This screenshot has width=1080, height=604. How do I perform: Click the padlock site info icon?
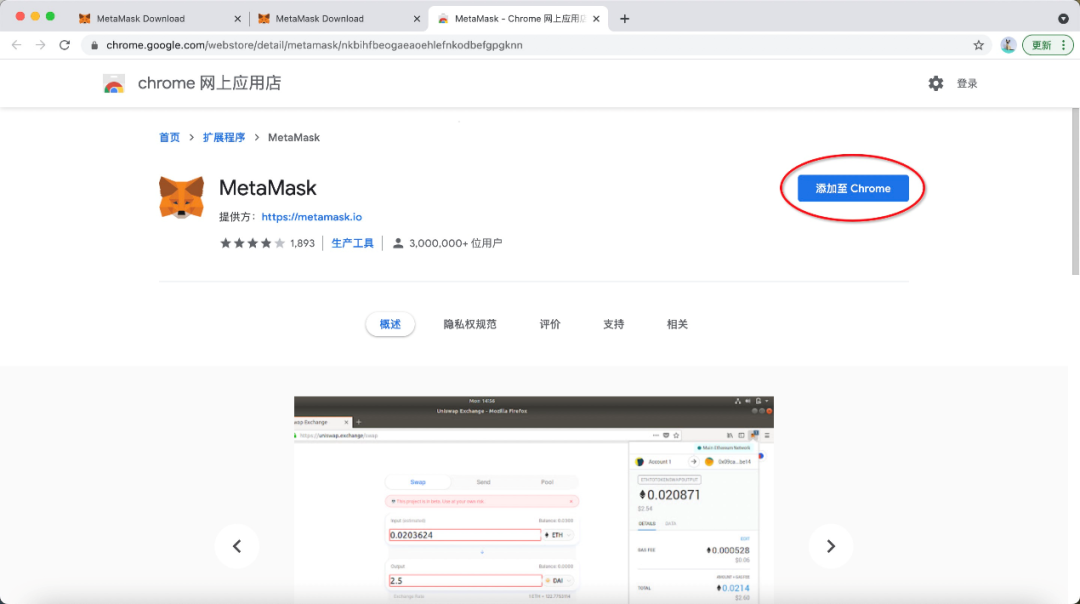click(x=94, y=45)
